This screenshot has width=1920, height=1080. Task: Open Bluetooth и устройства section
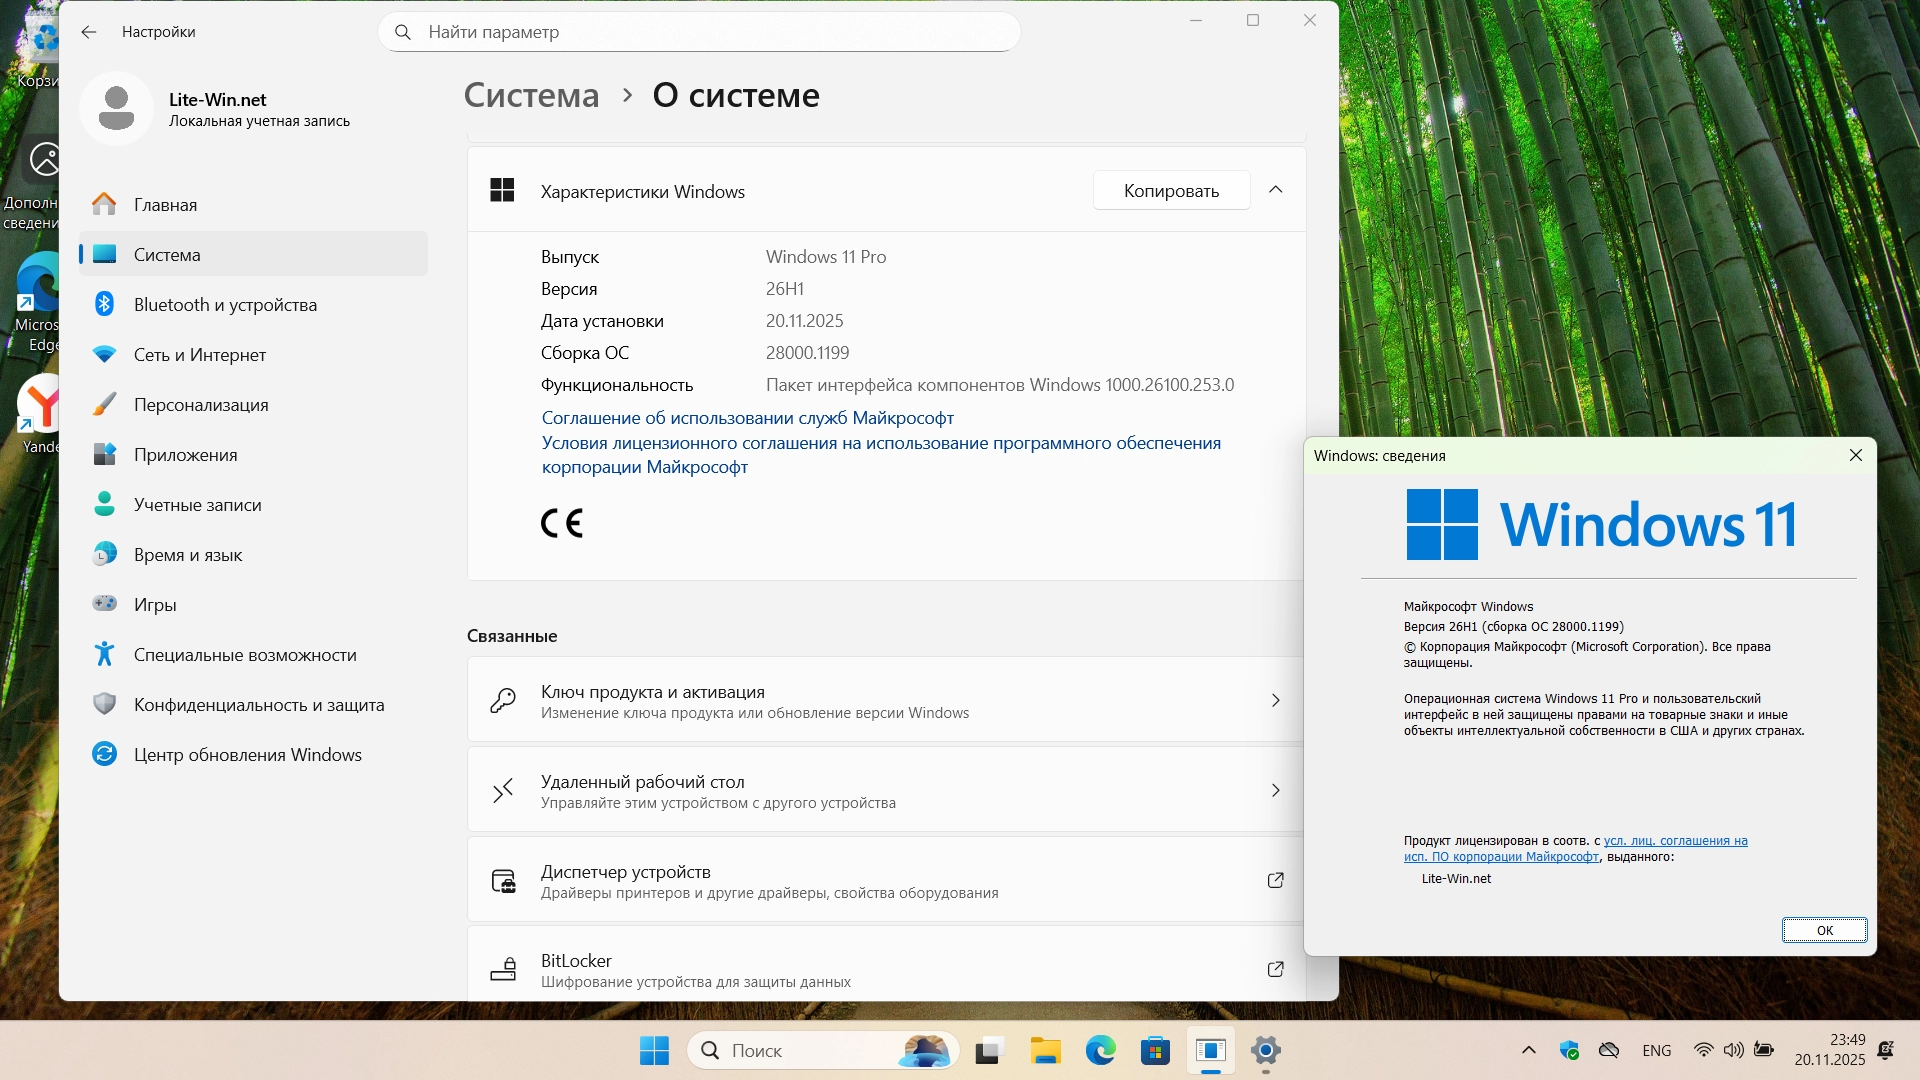click(225, 305)
